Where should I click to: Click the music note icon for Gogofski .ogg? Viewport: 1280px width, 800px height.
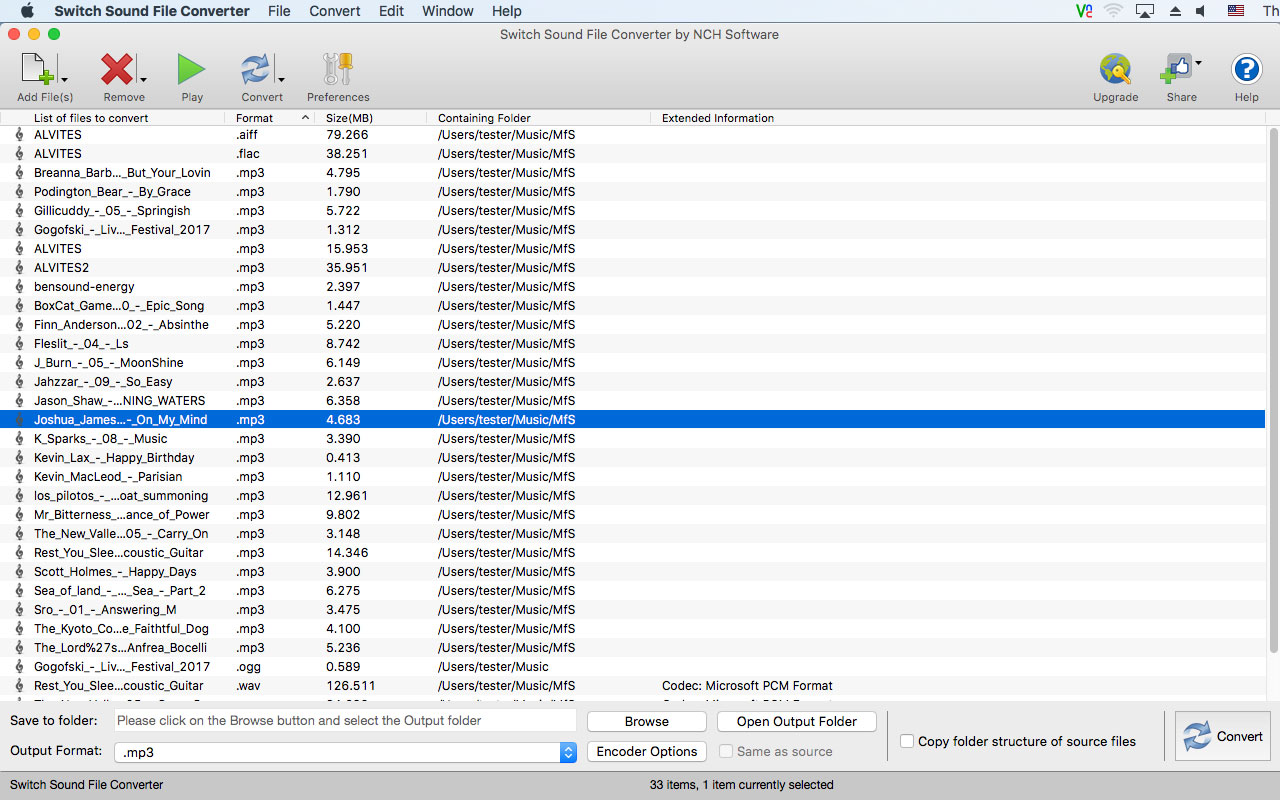click(19, 667)
